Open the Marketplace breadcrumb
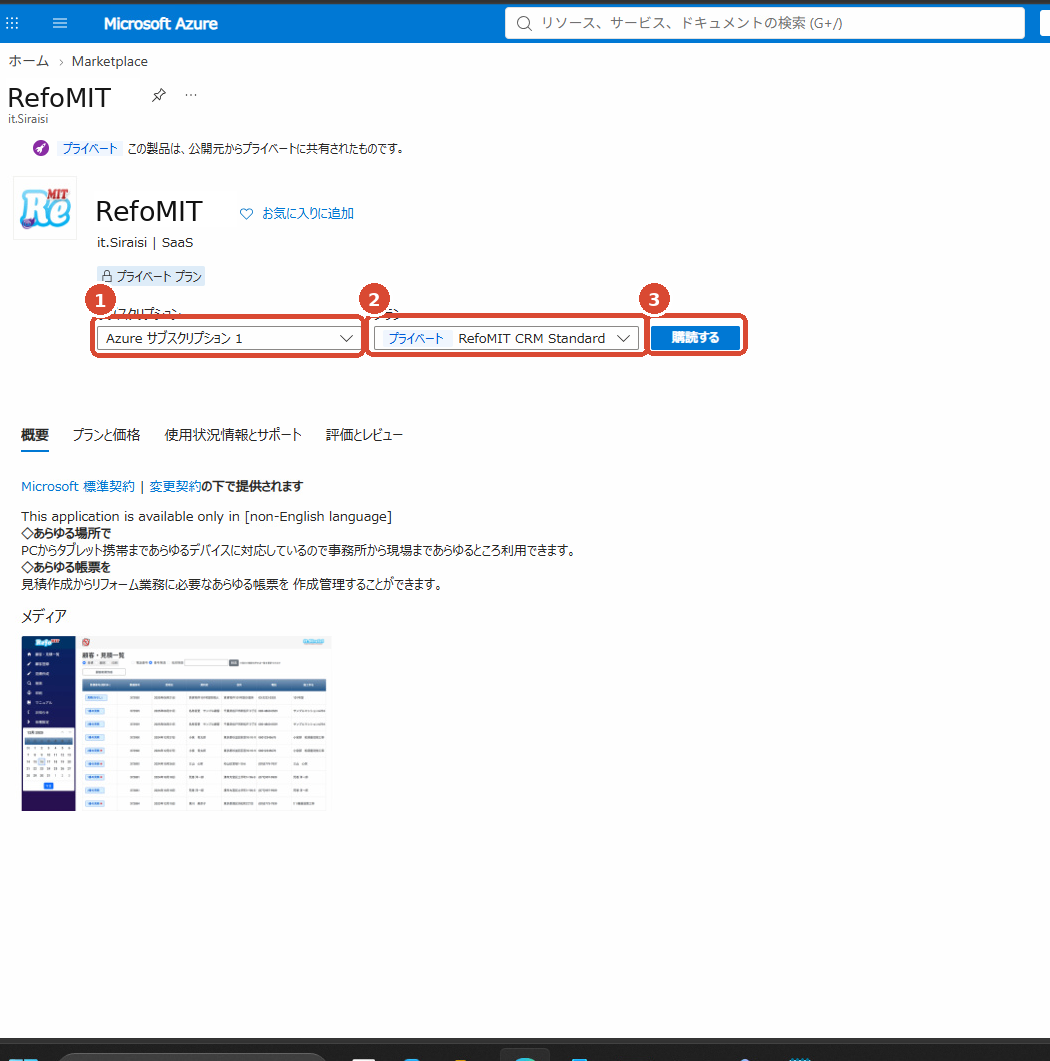The height and width of the screenshot is (1061, 1050). pyautogui.click(x=110, y=62)
